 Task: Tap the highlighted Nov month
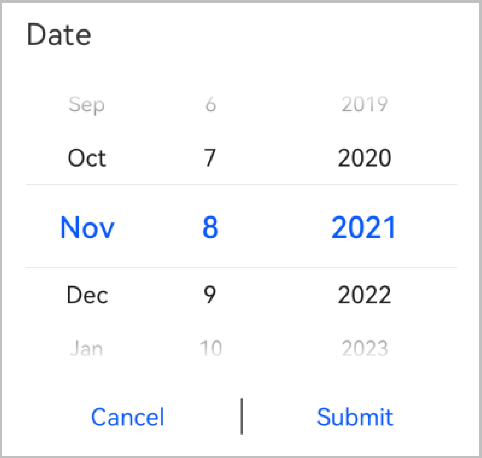click(x=87, y=227)
